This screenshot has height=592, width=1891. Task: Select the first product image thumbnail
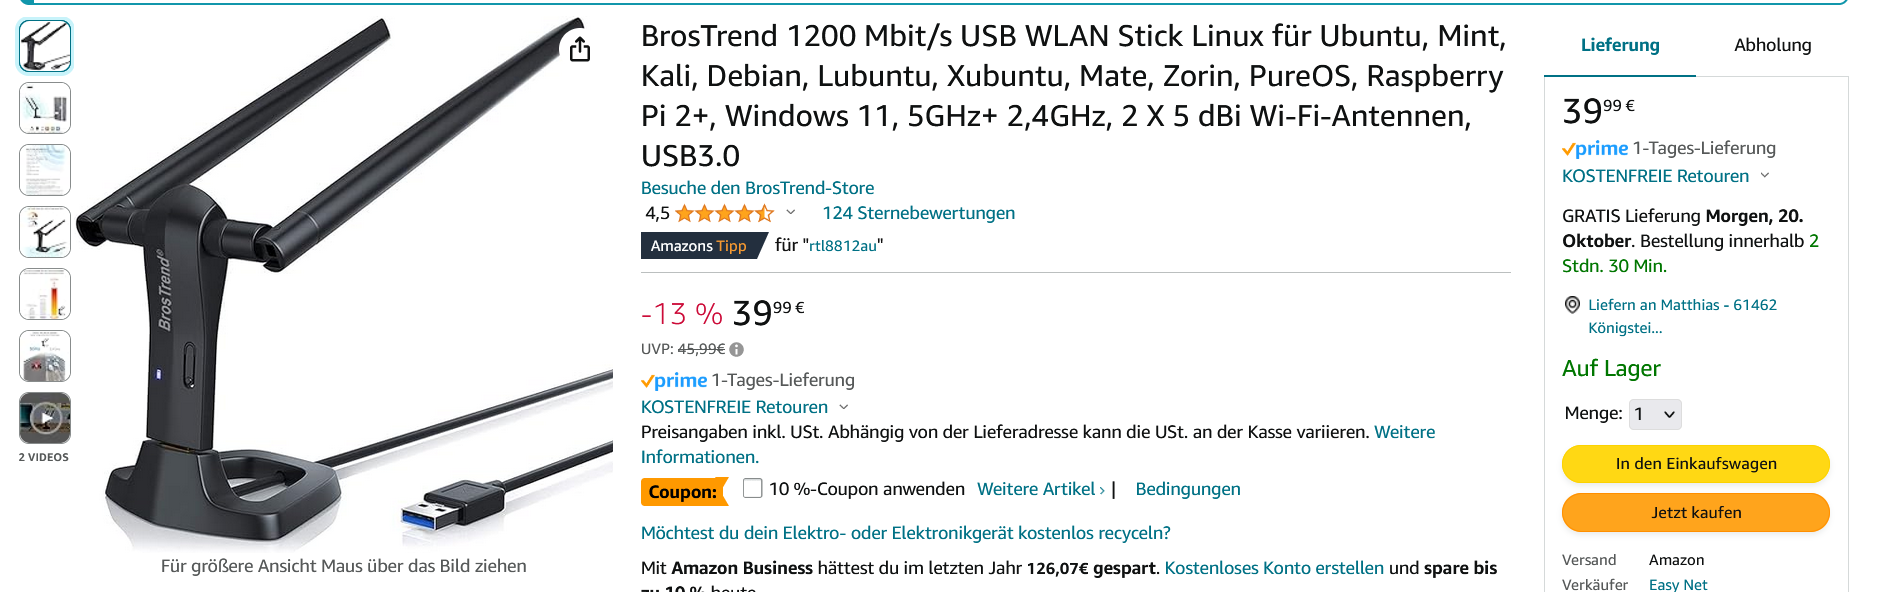(45, 46)
